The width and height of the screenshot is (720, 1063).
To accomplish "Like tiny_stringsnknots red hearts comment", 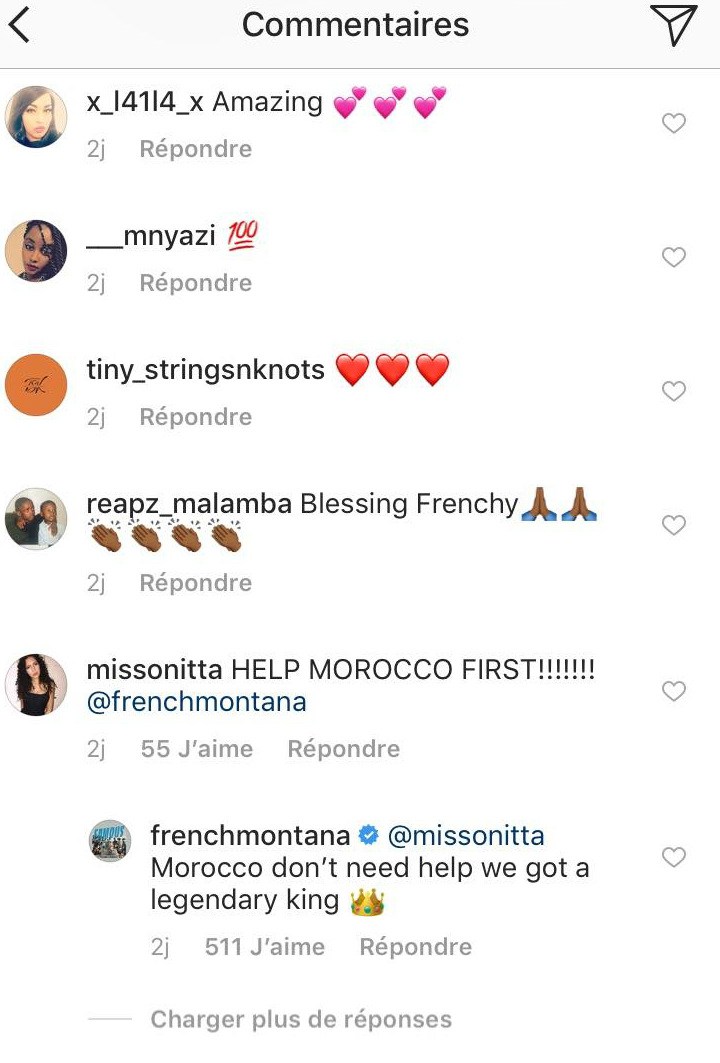I will (673, 391).
